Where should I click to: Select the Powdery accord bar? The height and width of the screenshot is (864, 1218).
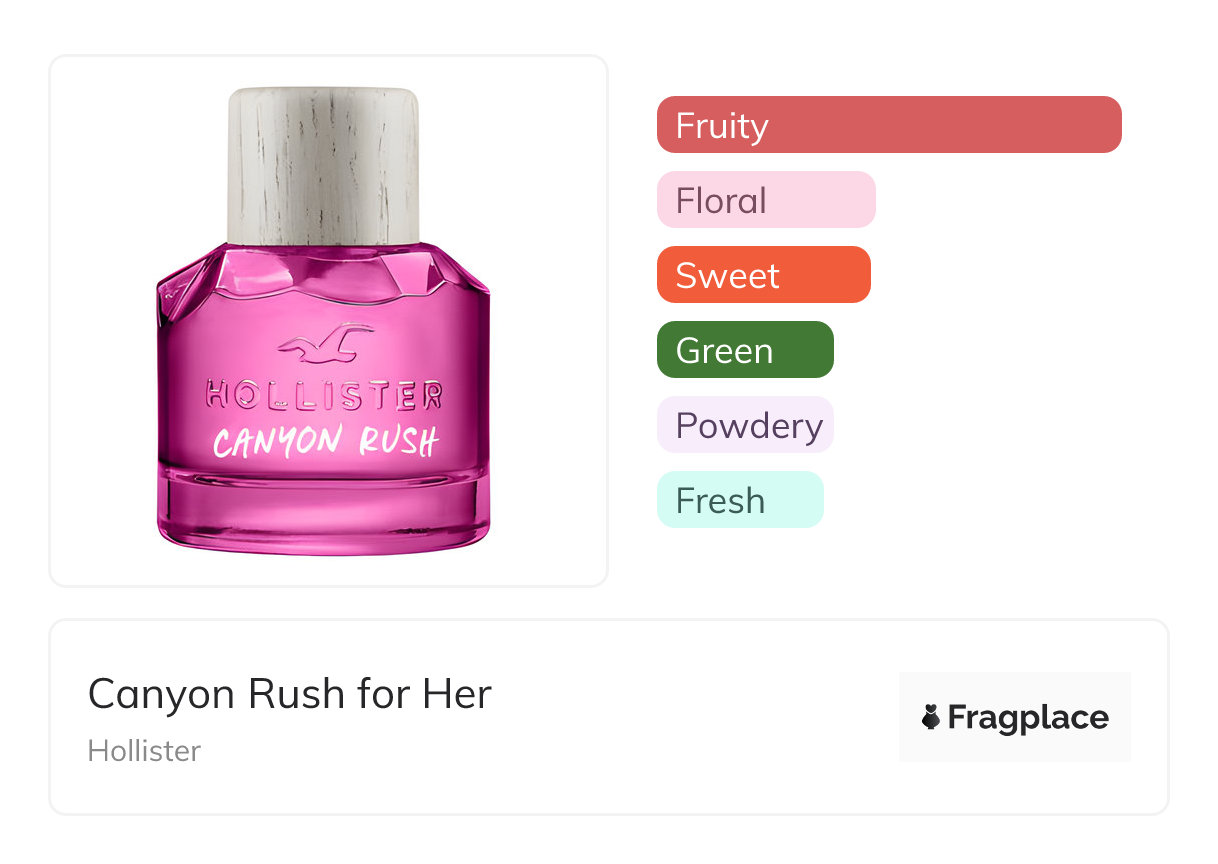(744, 425)
